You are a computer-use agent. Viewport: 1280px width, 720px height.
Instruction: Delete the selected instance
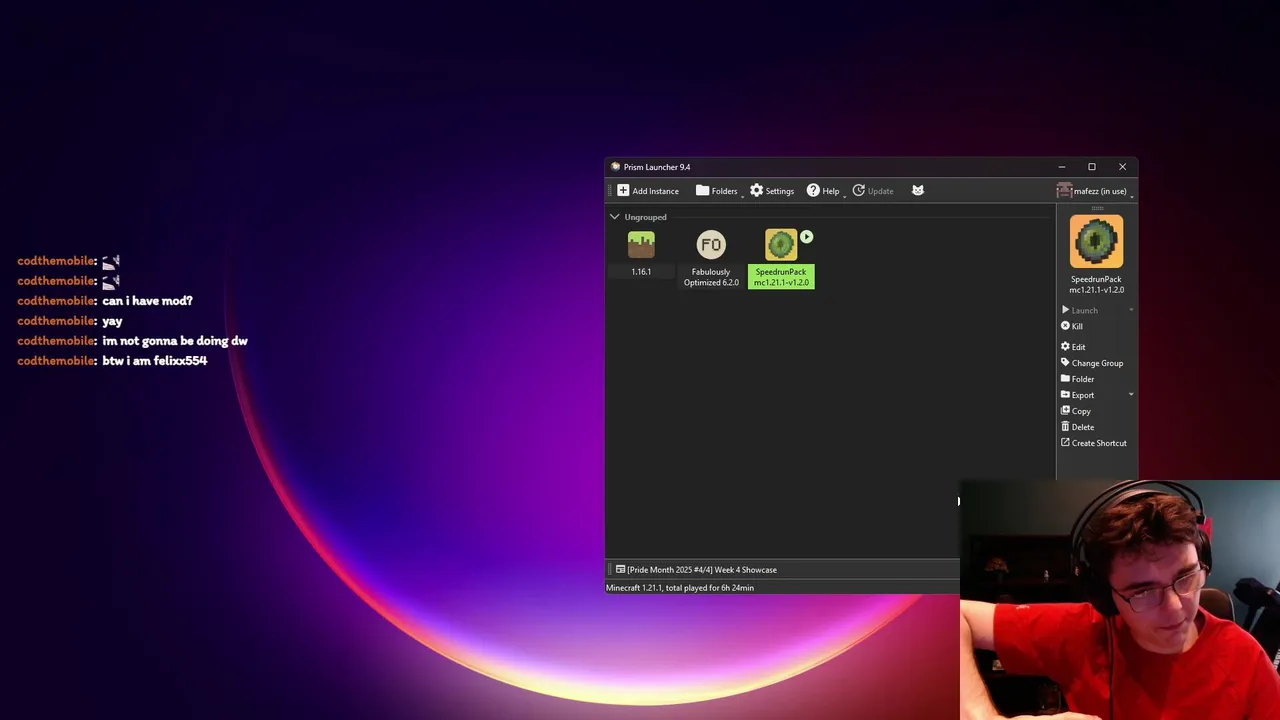pos(1077,427)
